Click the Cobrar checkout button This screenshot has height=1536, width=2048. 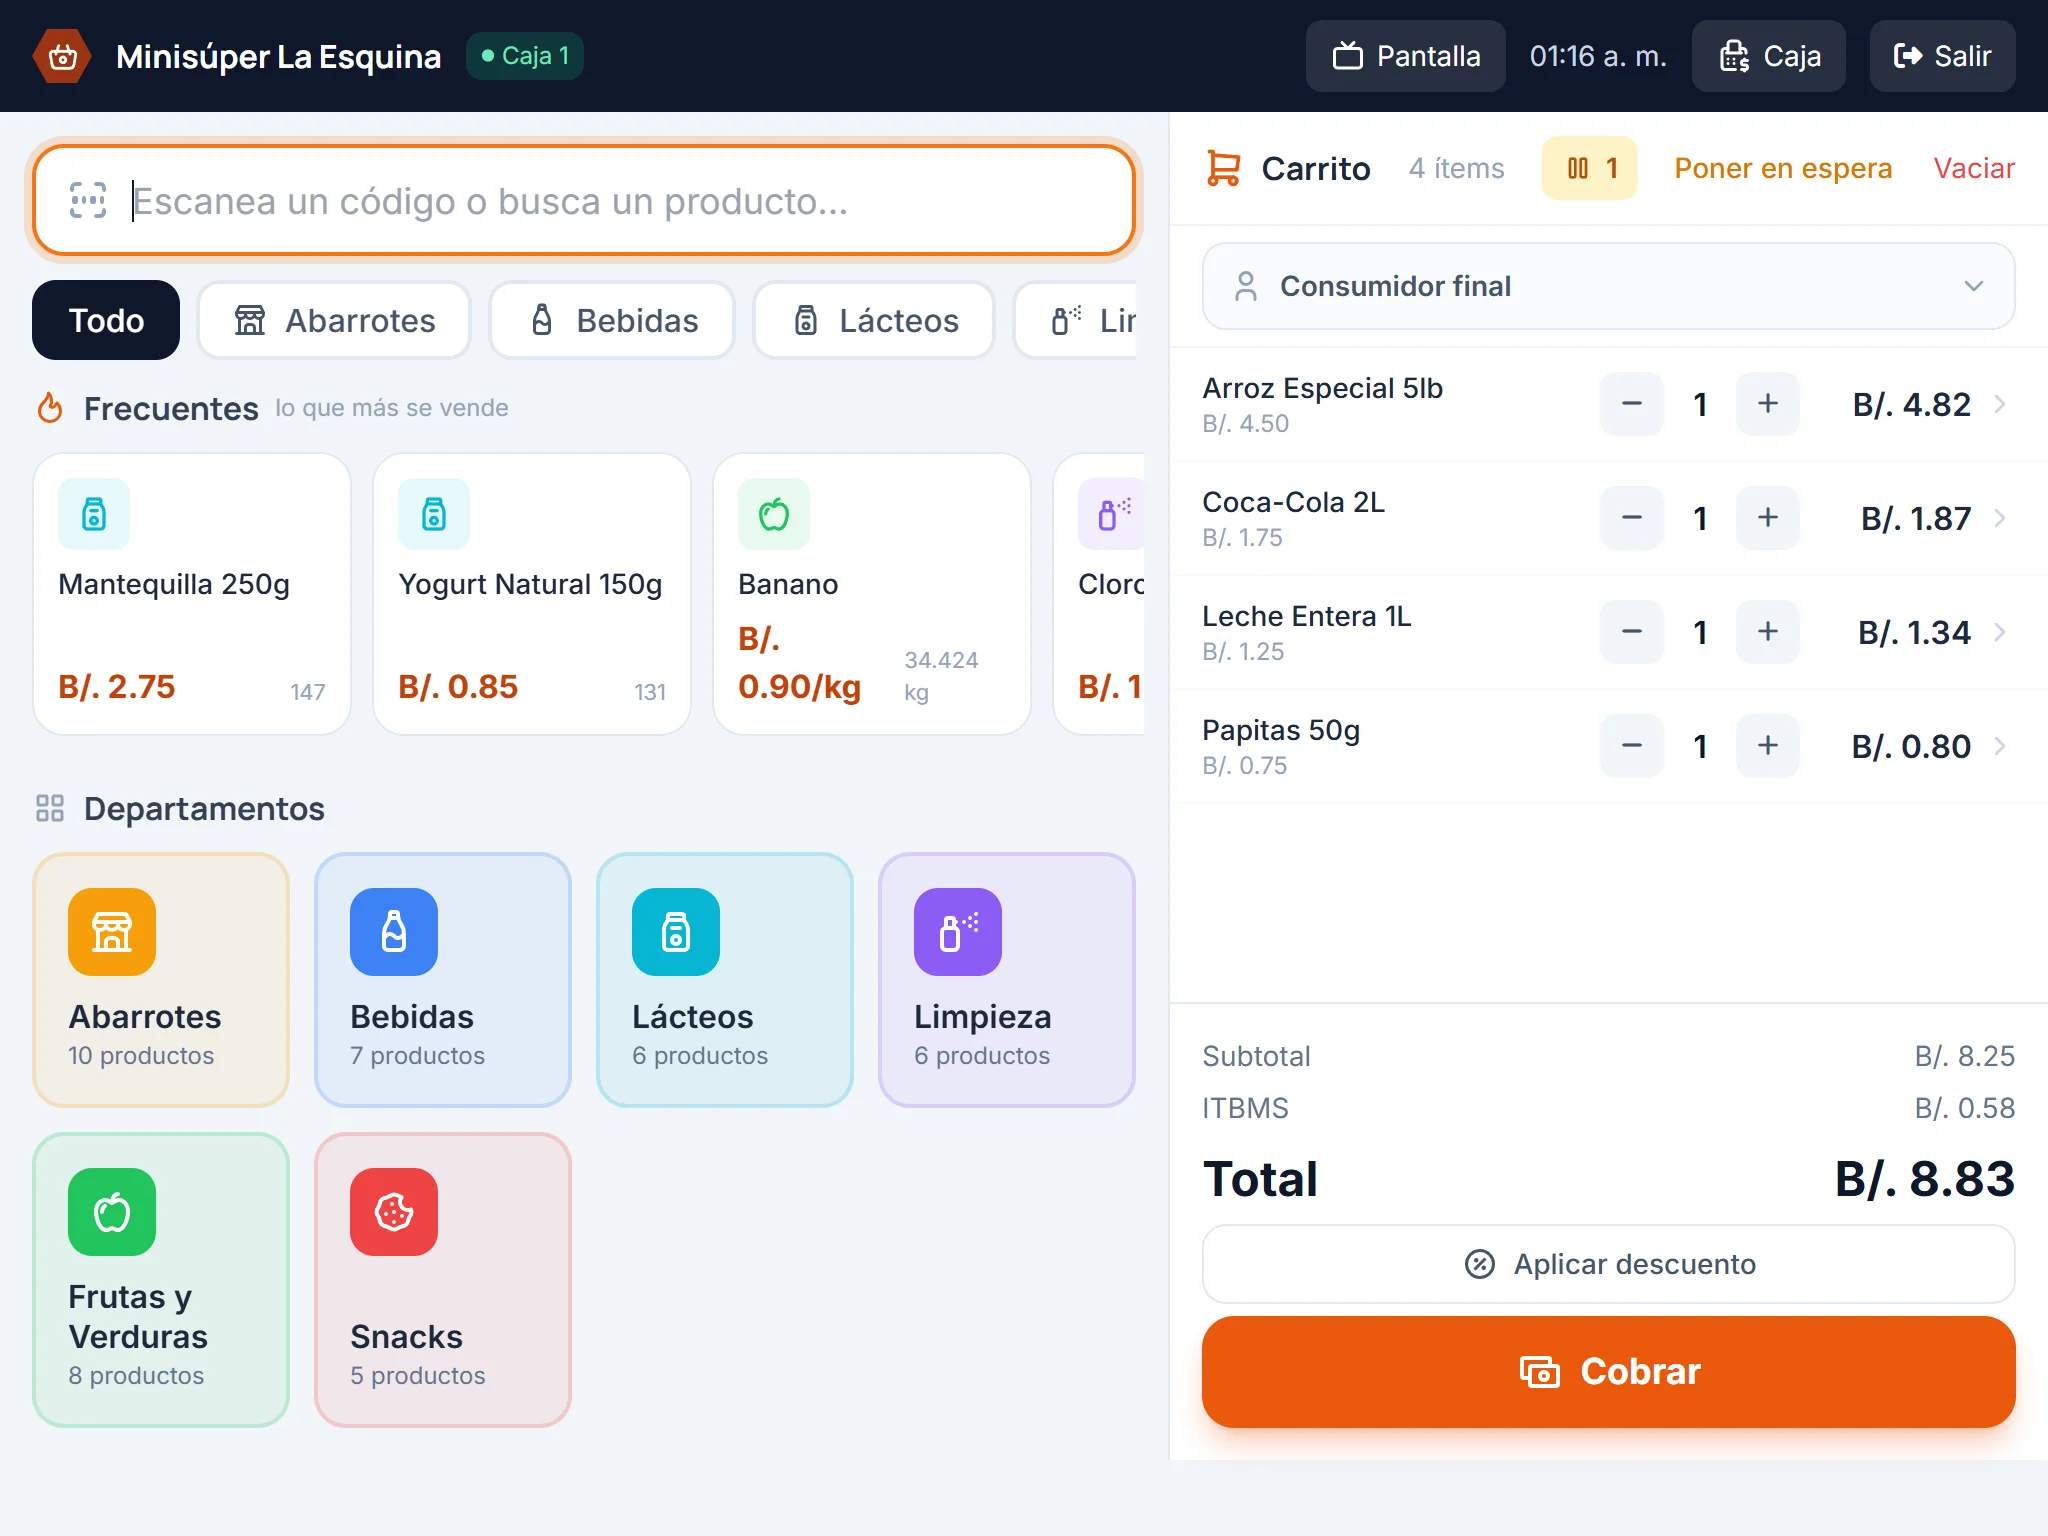1608,1371
